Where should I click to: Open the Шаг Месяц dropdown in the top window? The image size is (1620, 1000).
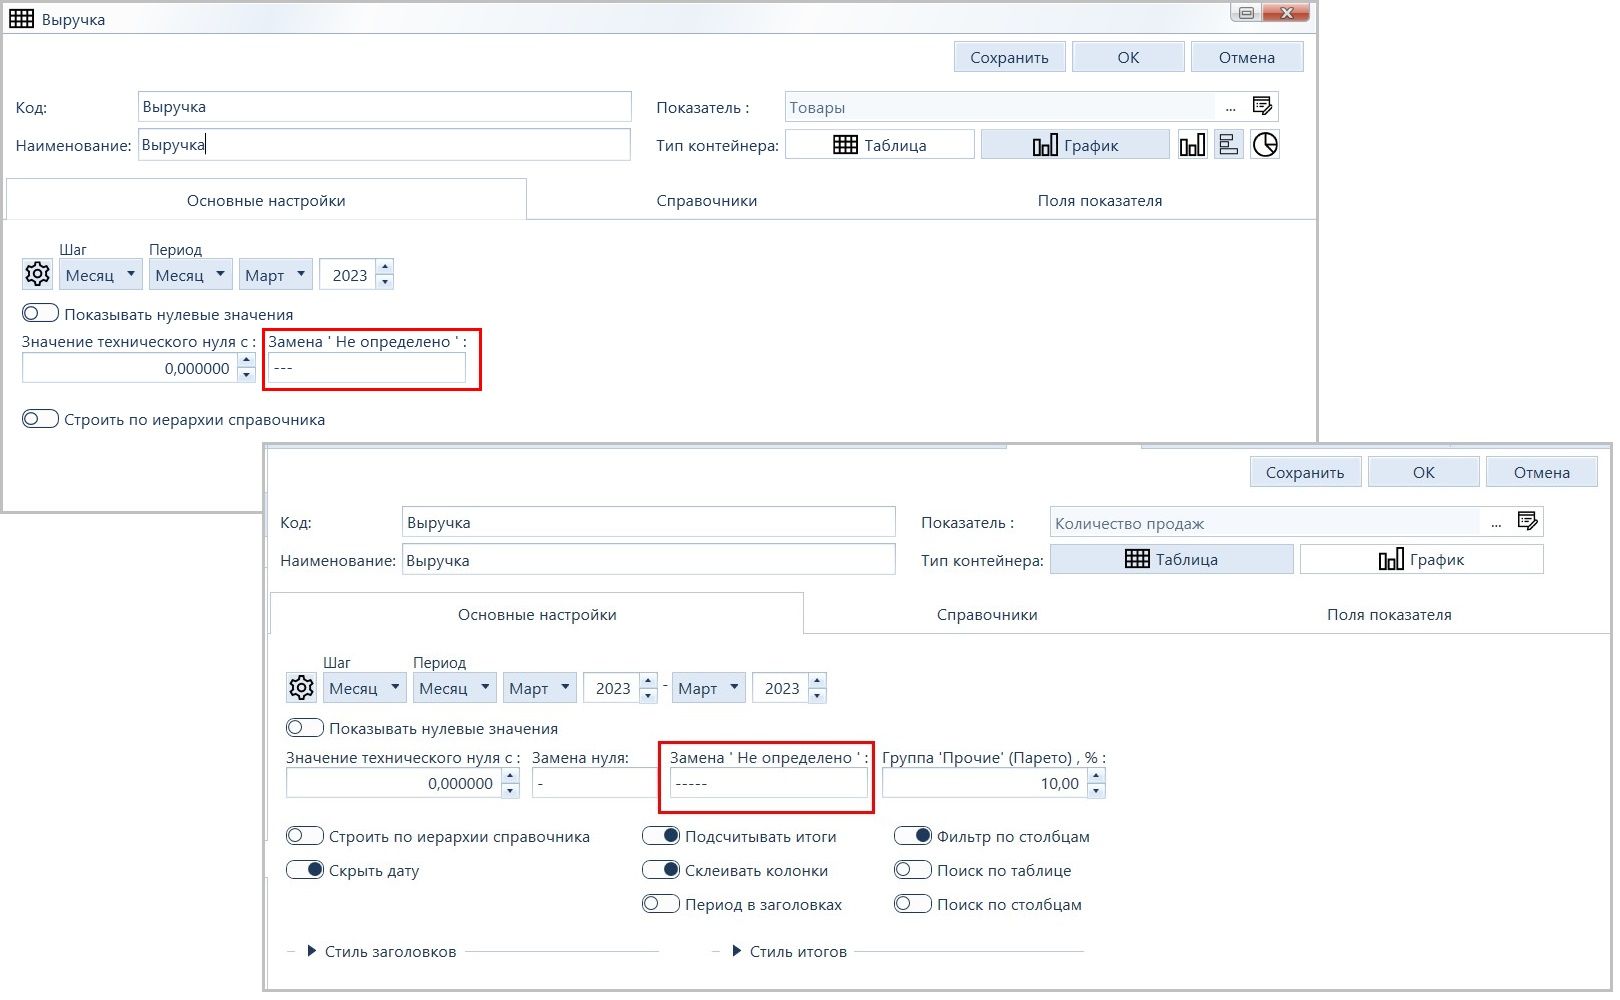click(101, 274)
